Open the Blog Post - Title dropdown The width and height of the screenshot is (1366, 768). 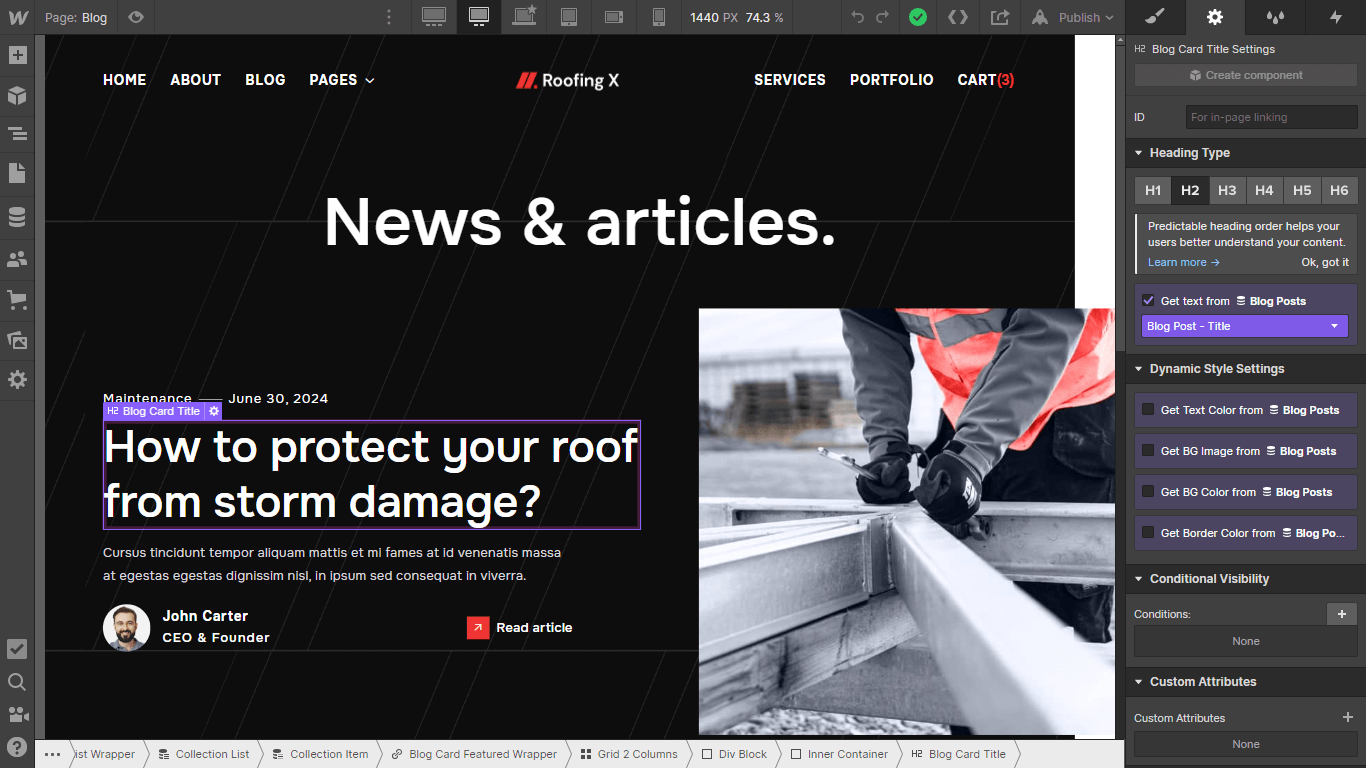click(x=1243, y=326)
